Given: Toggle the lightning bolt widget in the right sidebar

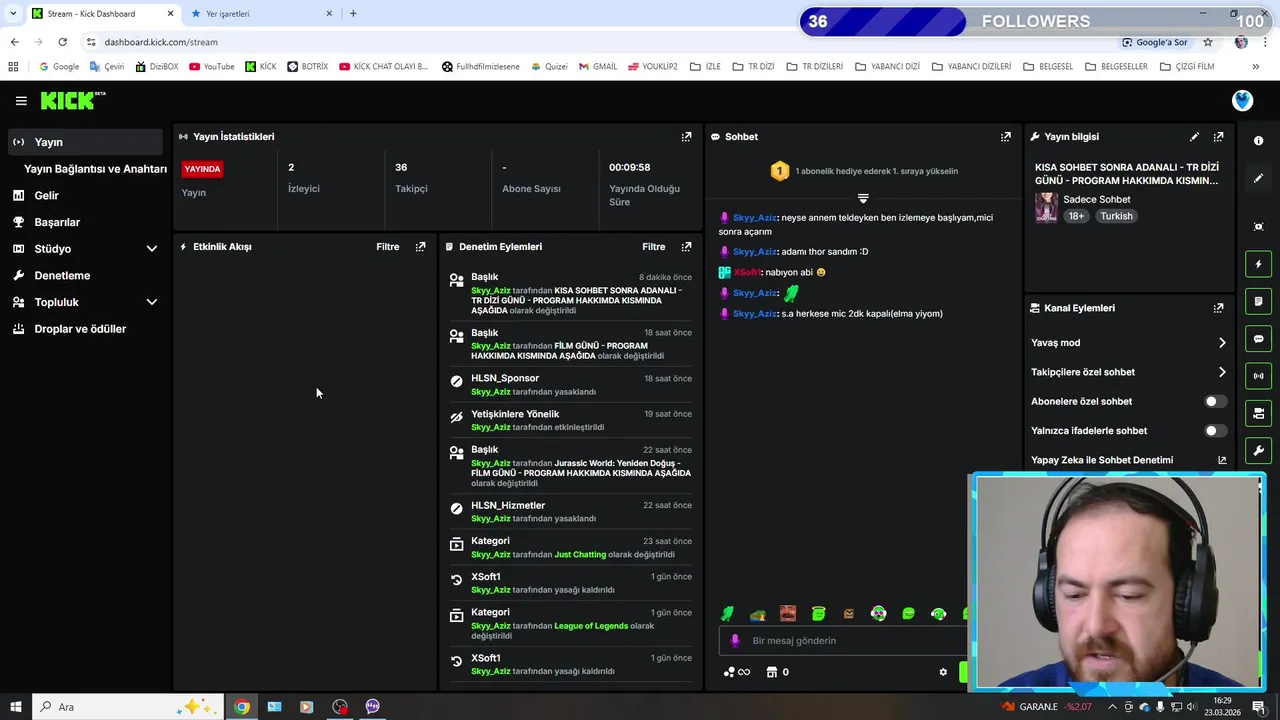Looking at the screenshot, I should 1258,264.
